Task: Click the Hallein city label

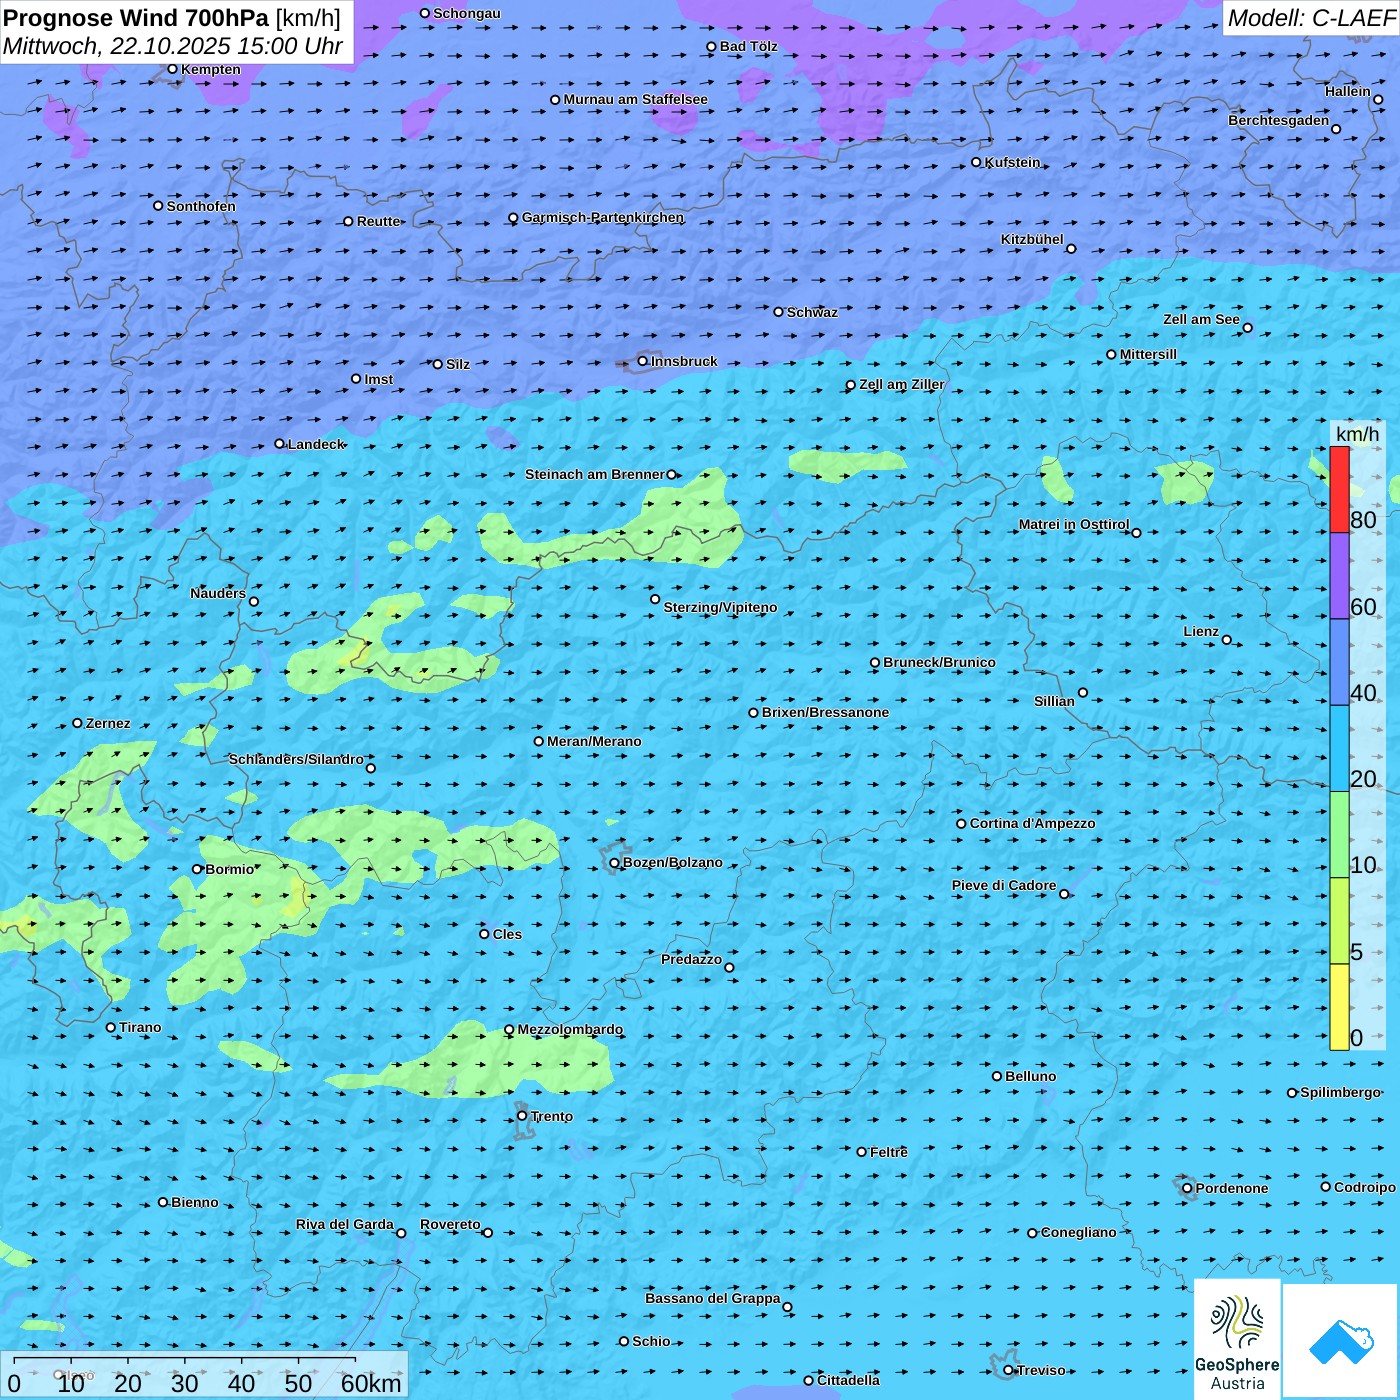Action: [x=1348, y=91]
